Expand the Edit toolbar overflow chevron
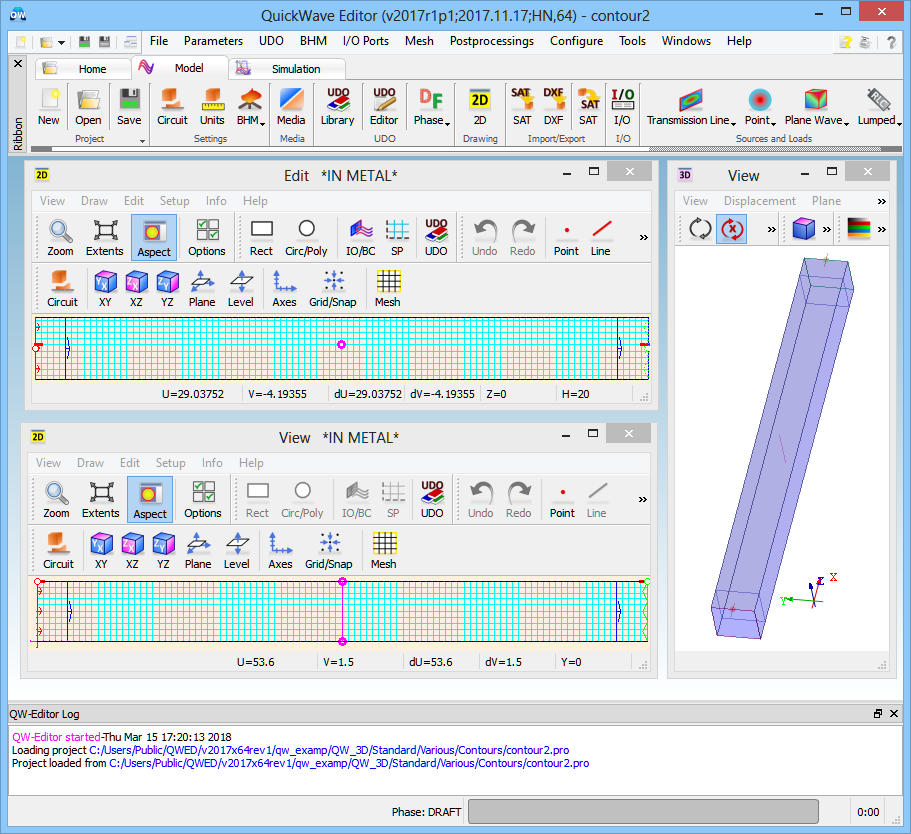The height and width of the screenshot is (834, 911). click(x=643, y=238)
